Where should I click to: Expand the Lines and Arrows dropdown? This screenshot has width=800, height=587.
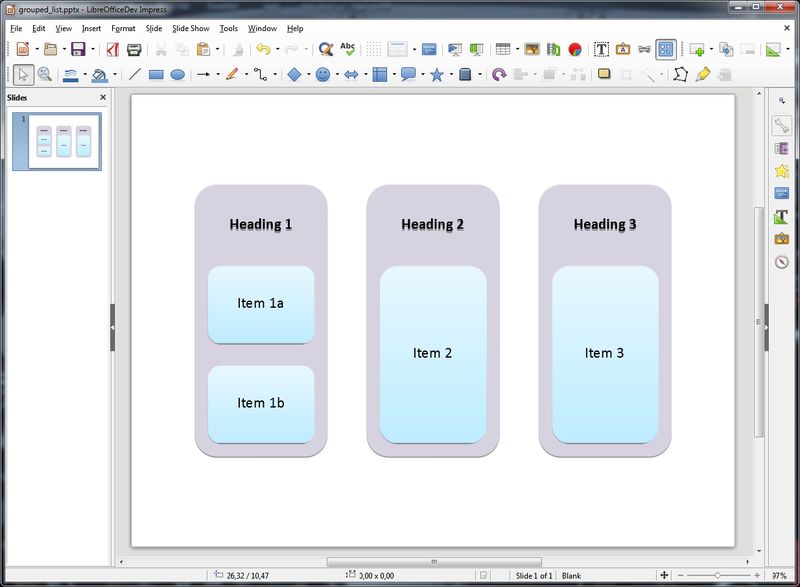click(218, 74)
